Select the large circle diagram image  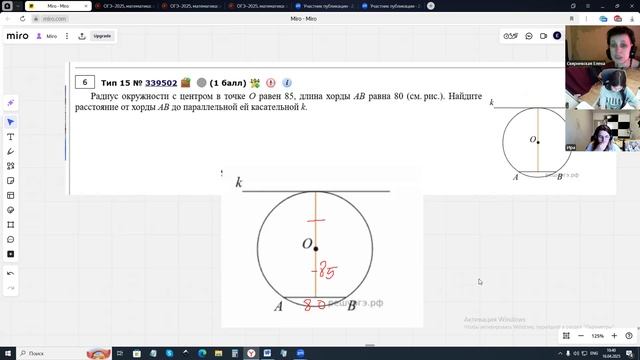coord(322,247)
